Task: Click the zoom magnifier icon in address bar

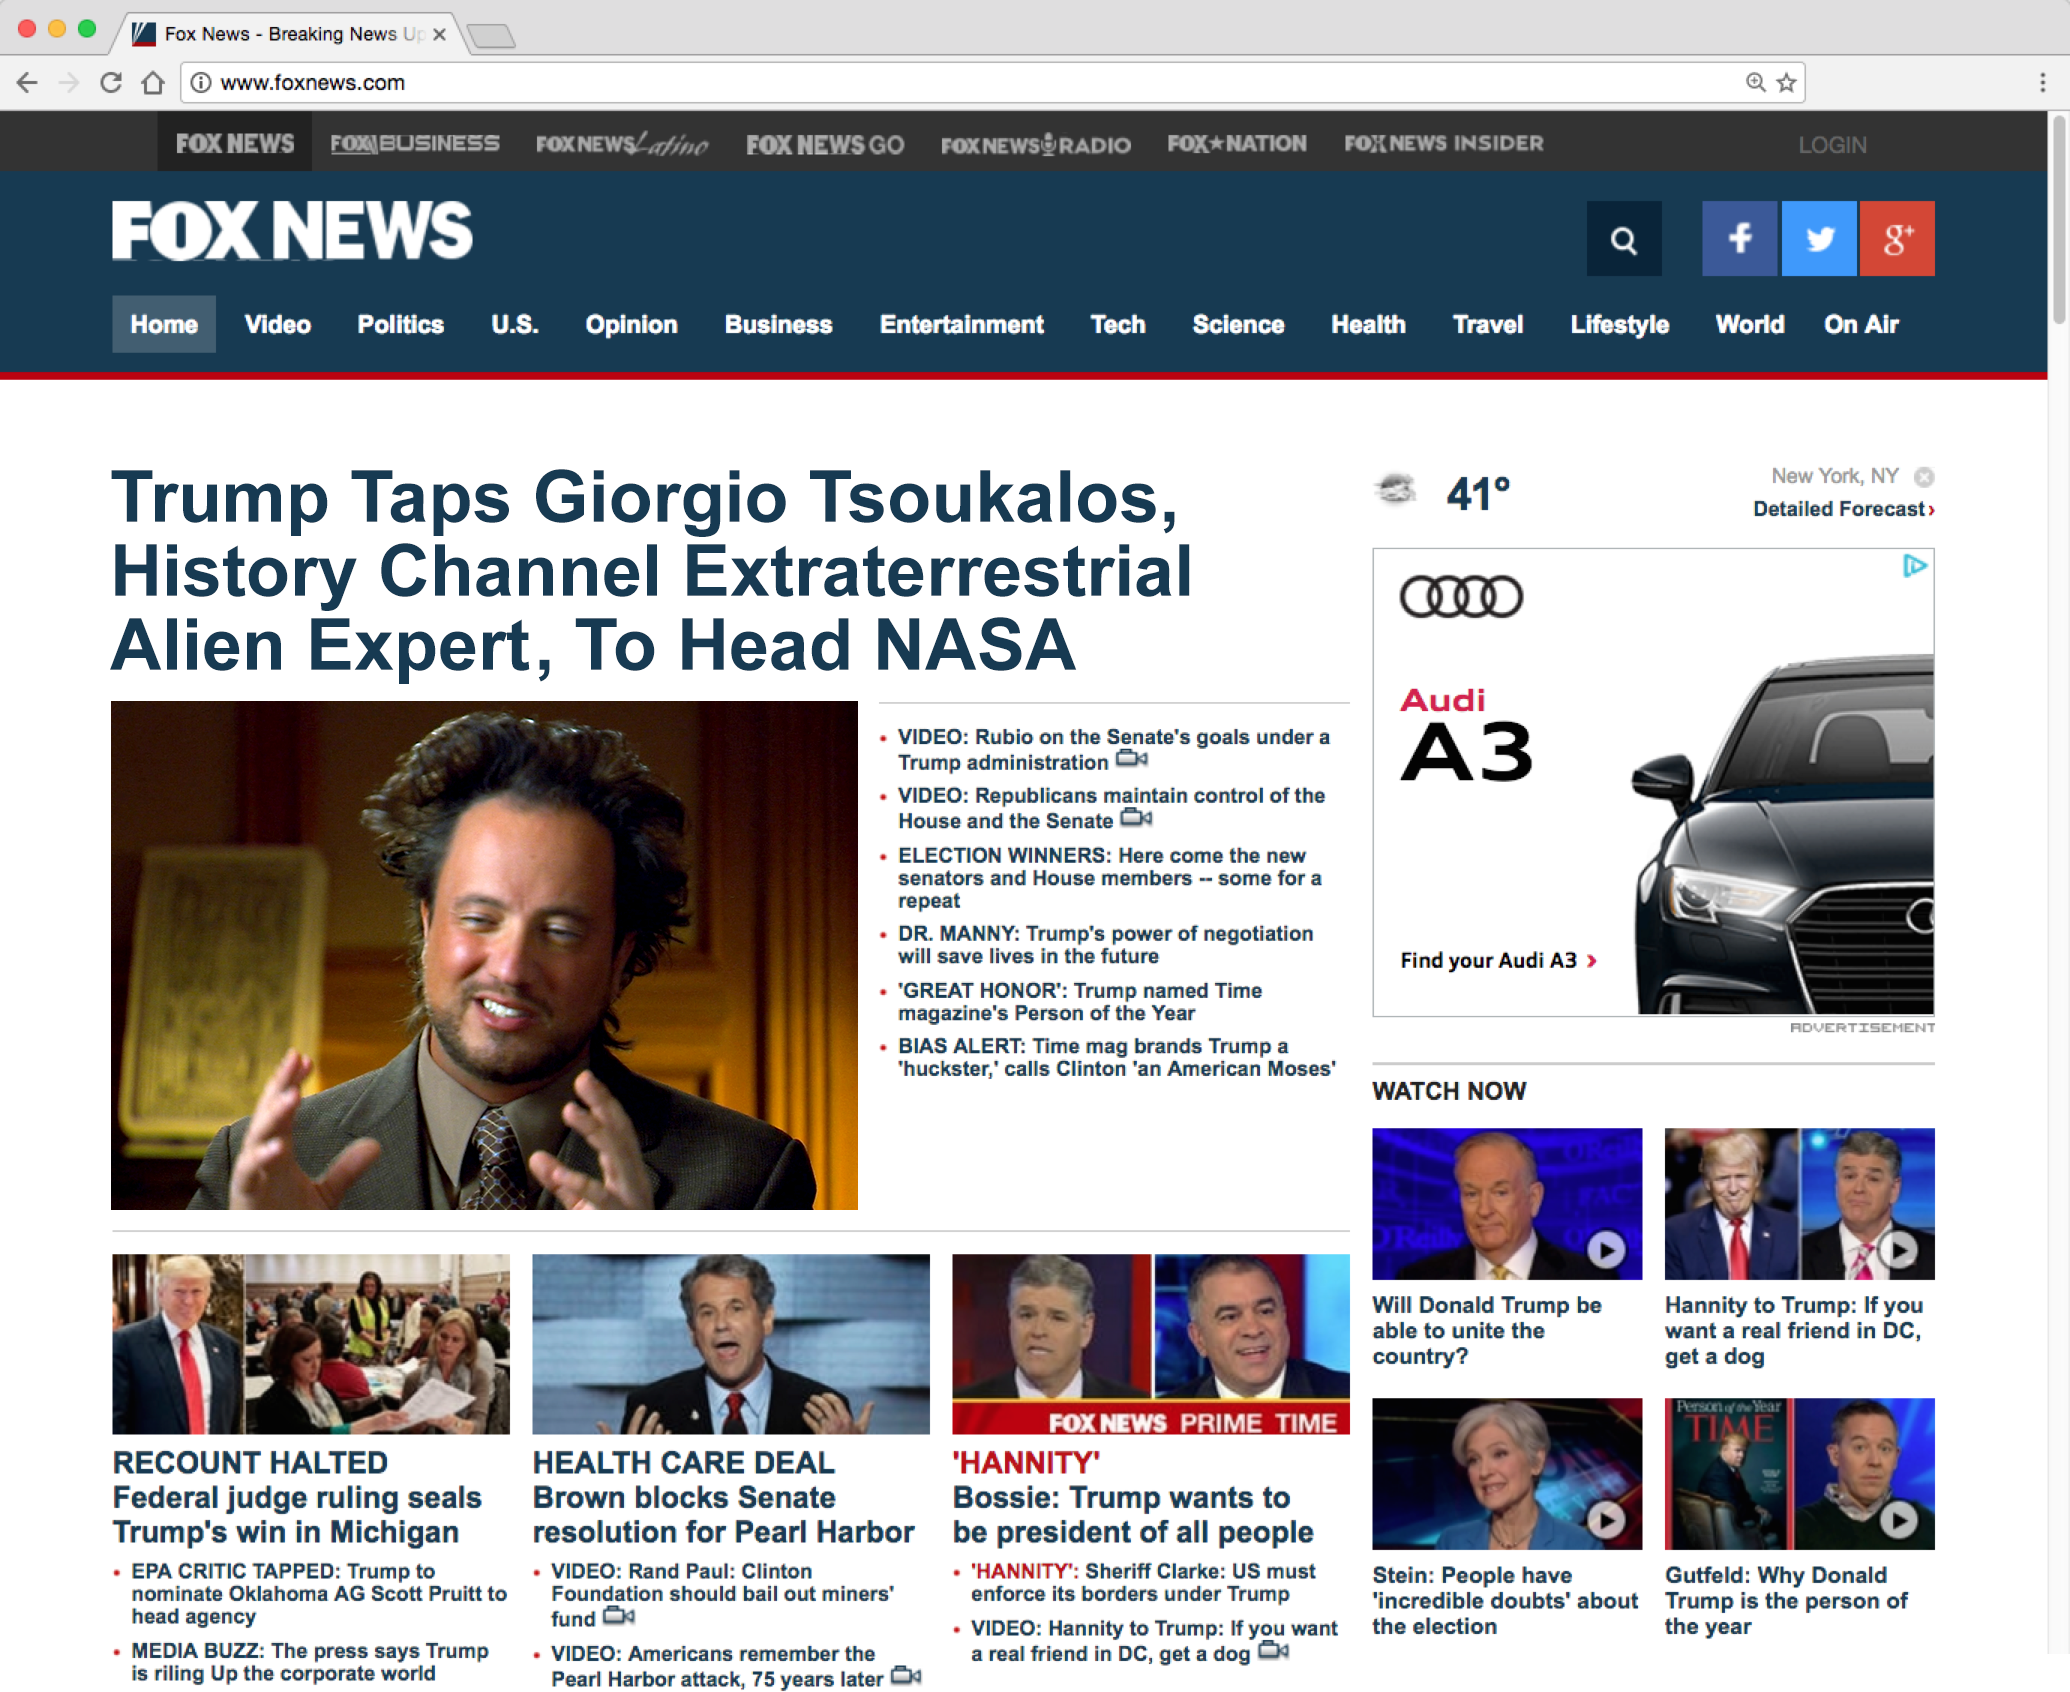Action: click(x=1755, y=82)
